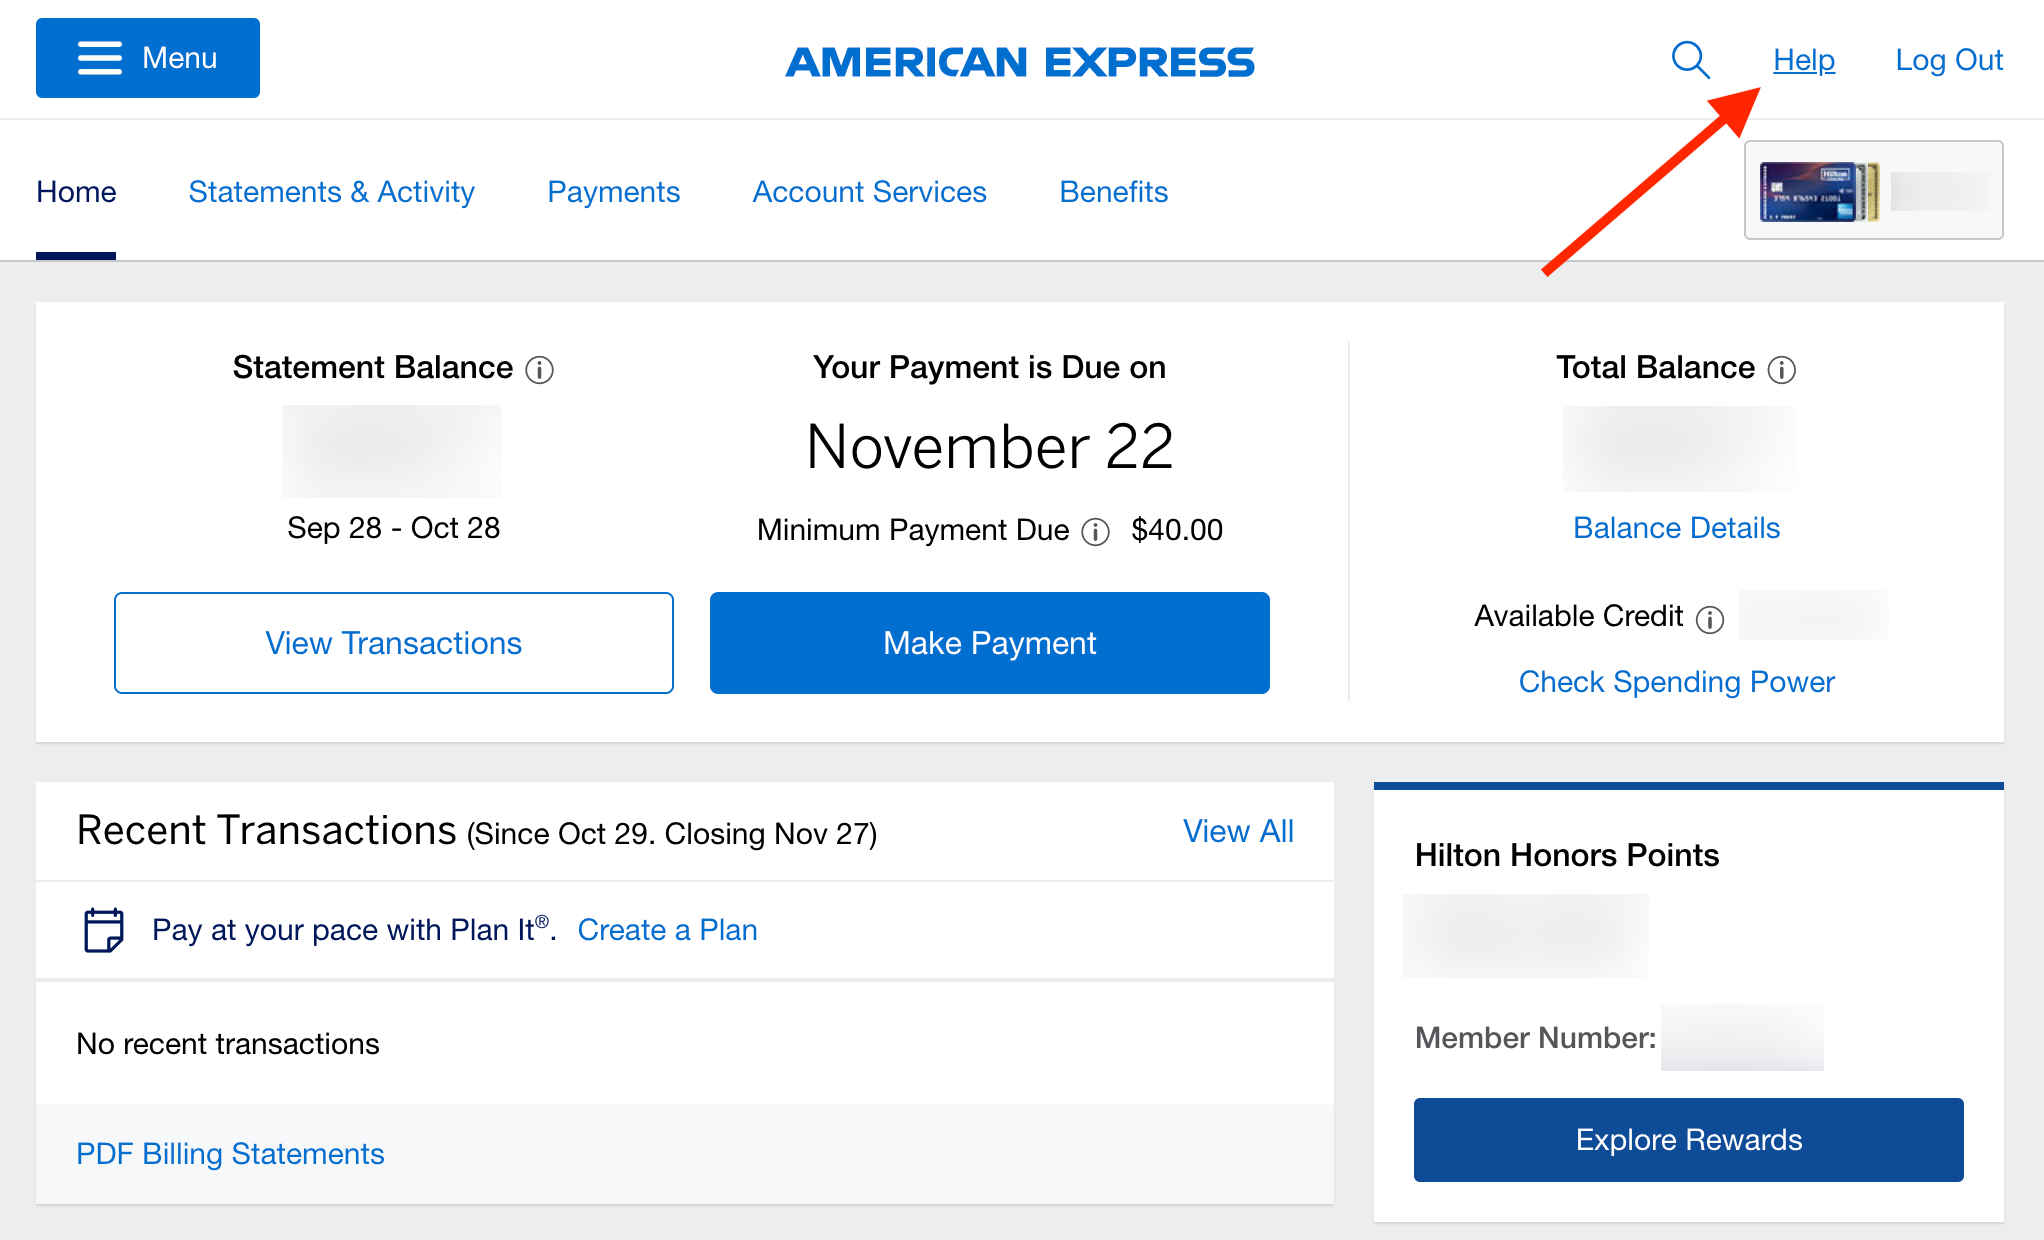The image size is (2044, 1240).
Task: Click the American Express logo
Action: pyautogui.click(x=1021, y=61)
